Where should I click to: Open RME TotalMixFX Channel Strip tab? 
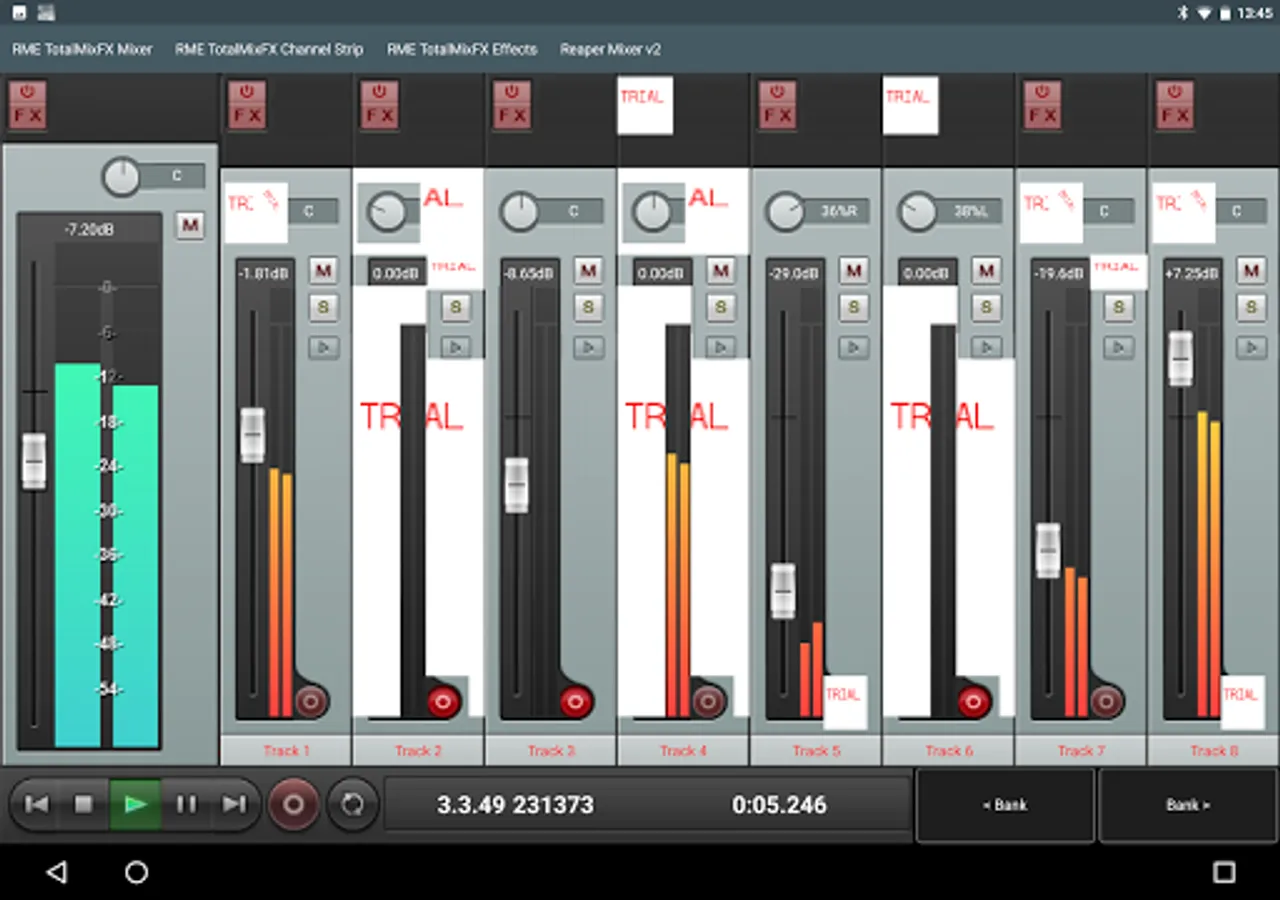(269, 49)
